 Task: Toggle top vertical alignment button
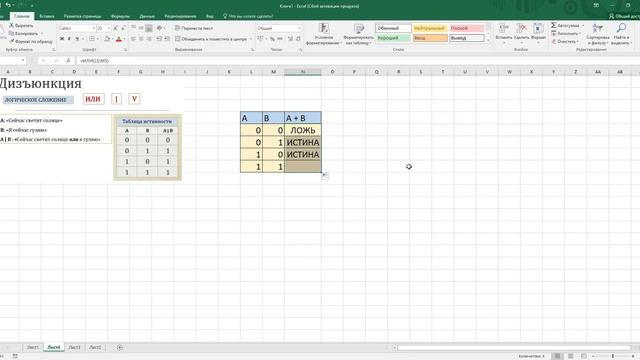pos(133,28)
